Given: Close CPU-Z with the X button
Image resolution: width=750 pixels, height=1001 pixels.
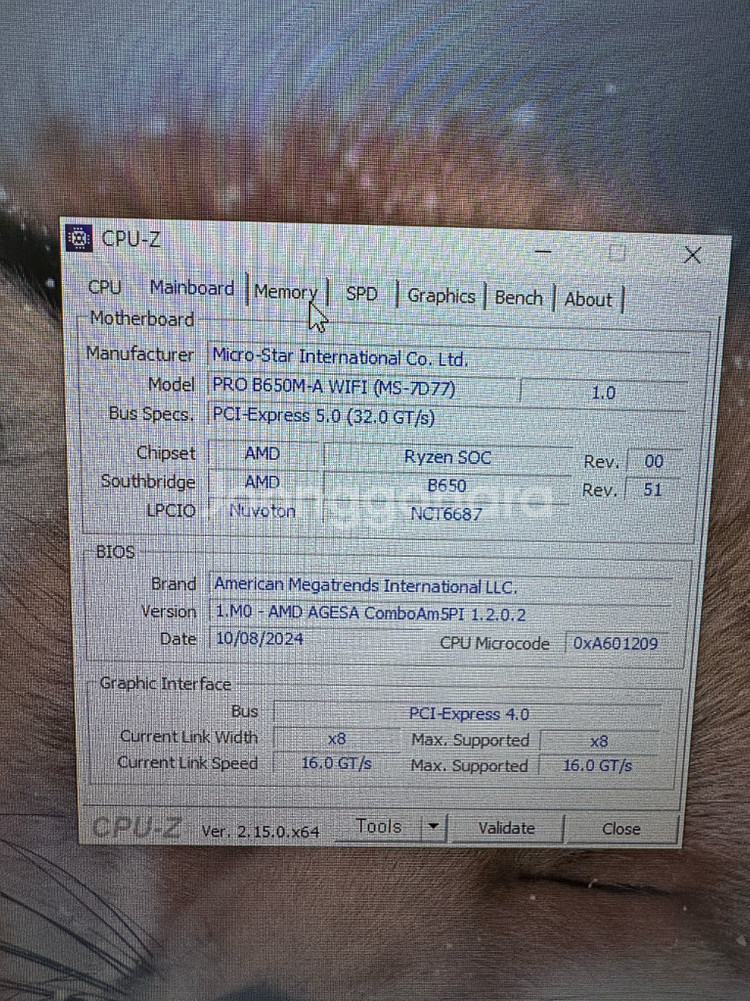Looking at the screenshot, I should 693,256.
